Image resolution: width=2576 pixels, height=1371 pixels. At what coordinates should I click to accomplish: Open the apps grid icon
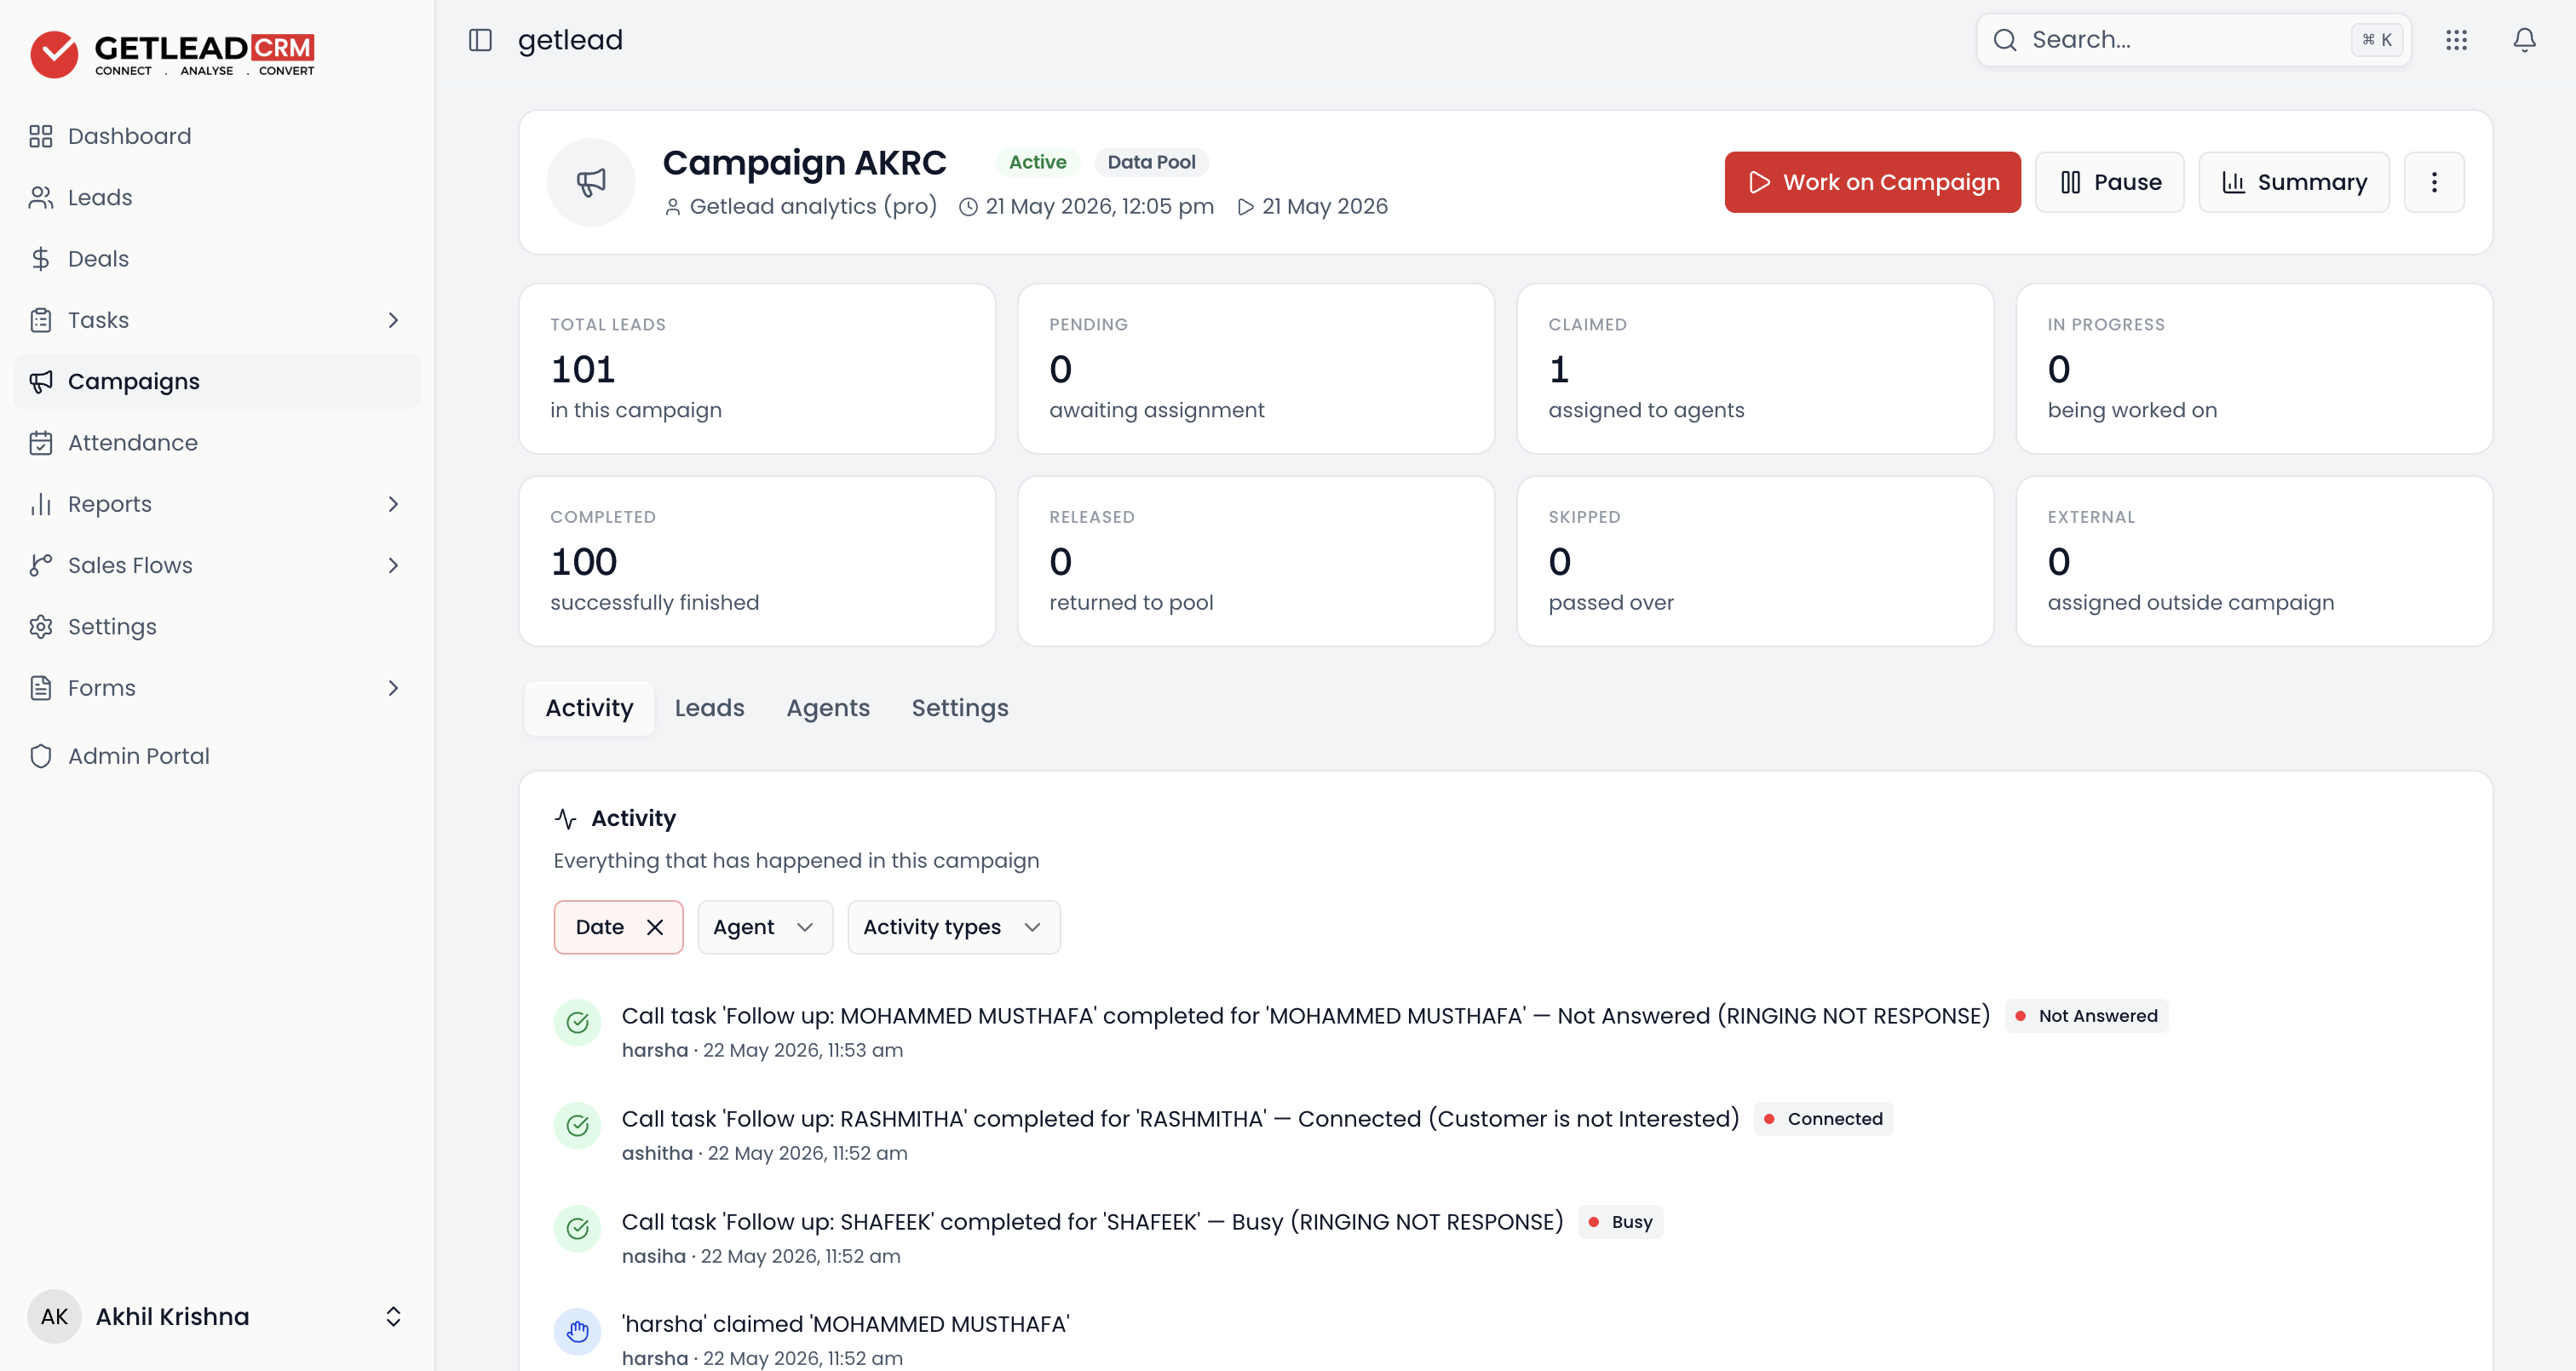[x=2456, y=40]
